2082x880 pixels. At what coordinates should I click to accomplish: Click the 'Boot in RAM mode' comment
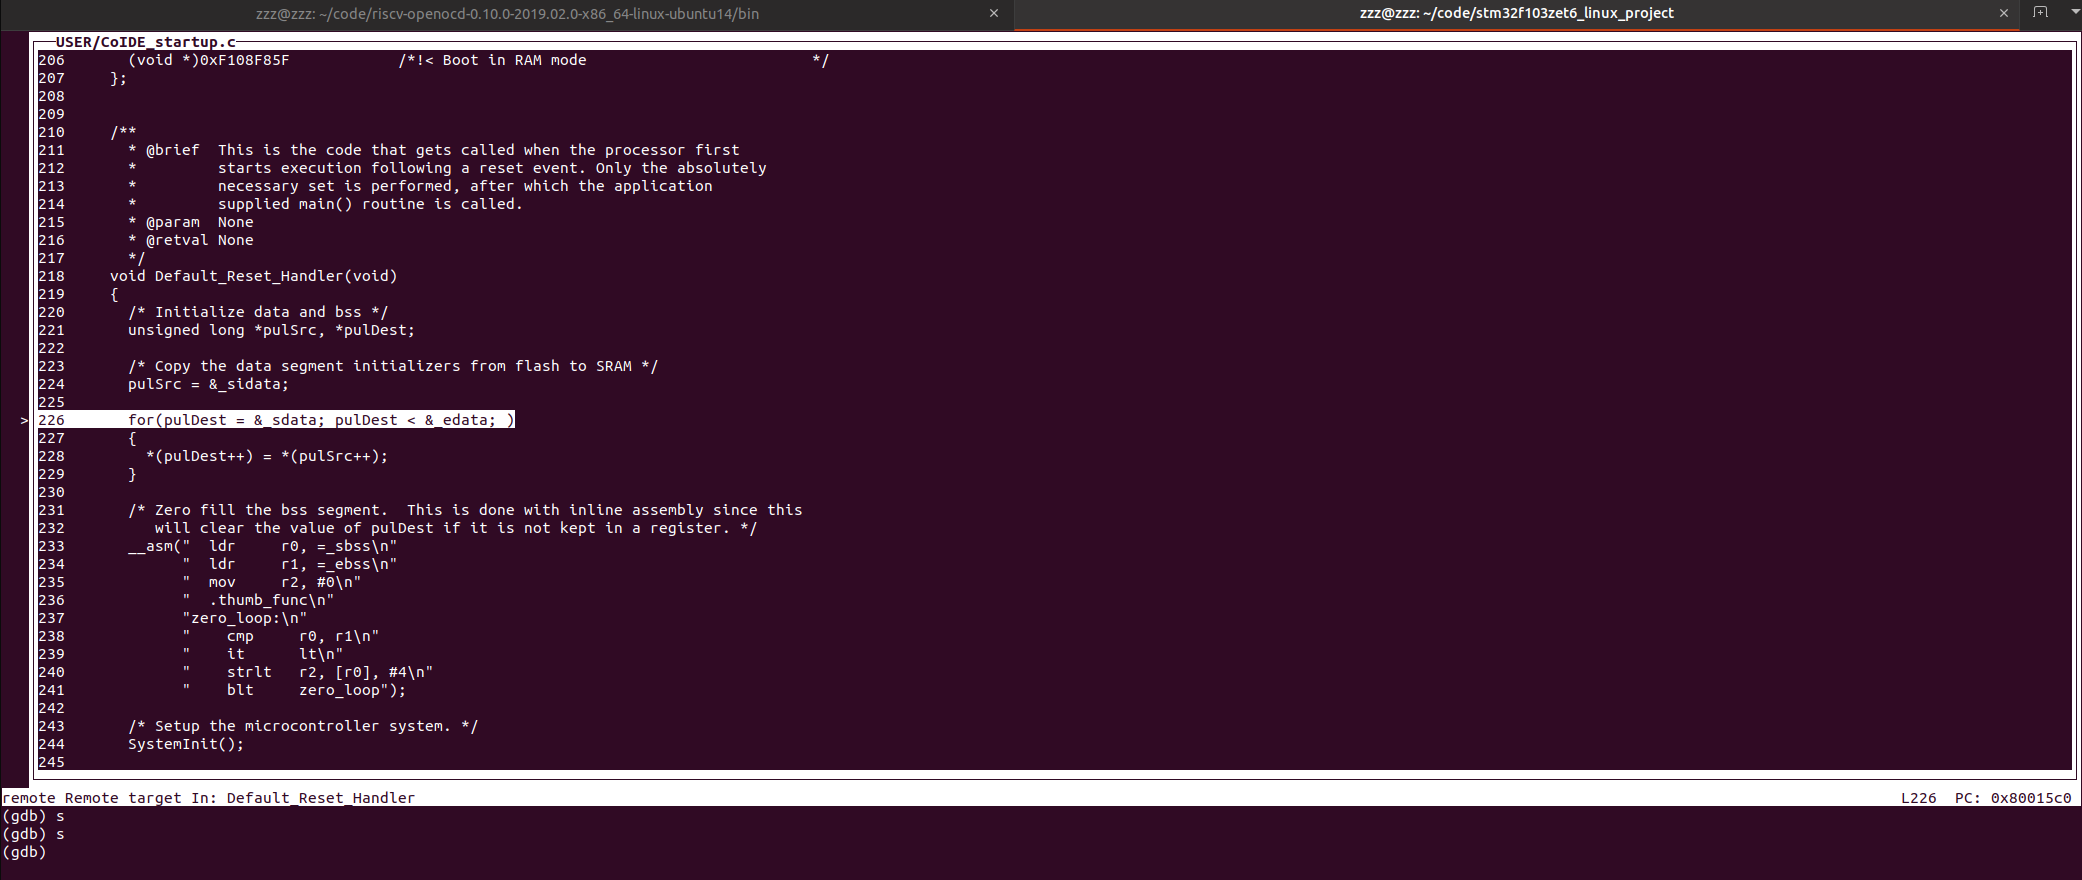[515, 60]
